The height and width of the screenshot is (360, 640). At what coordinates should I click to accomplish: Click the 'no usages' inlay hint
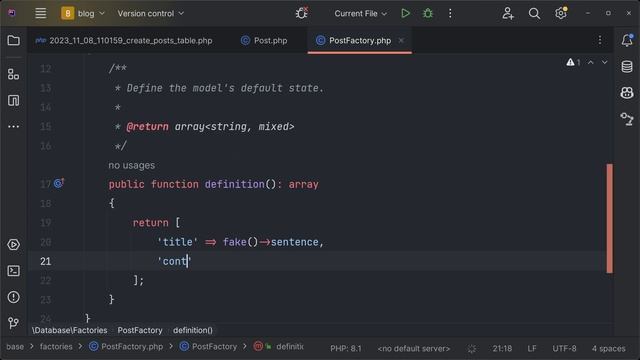[x=131, y=165]
